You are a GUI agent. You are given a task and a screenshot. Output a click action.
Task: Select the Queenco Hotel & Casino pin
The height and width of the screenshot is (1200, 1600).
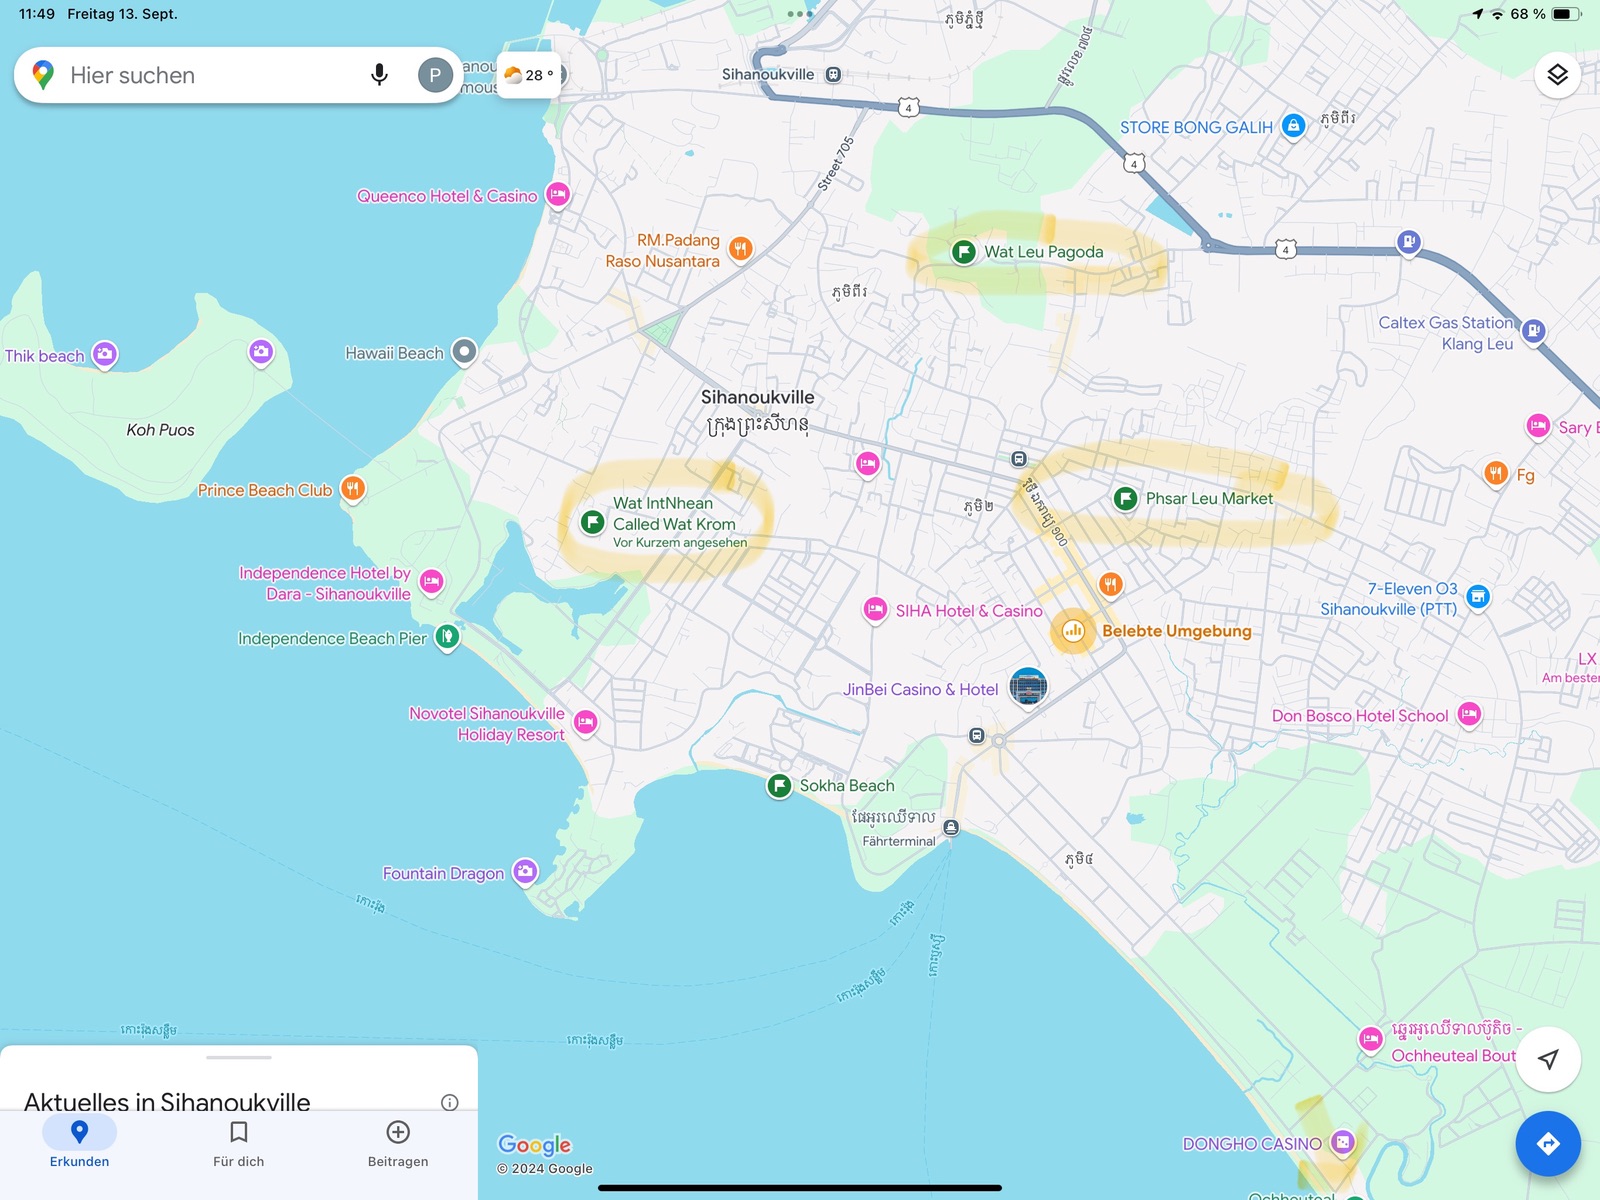(558, 195)
